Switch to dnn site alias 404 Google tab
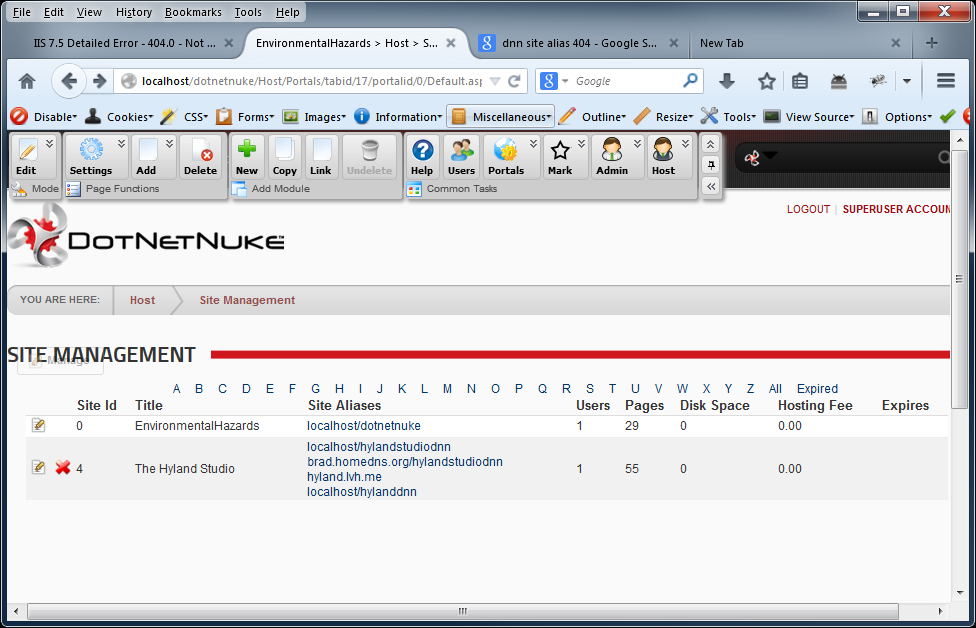Image resolution: width=976 pixels, height=628 pixels. pyautogui.click(x=579, y=43)
